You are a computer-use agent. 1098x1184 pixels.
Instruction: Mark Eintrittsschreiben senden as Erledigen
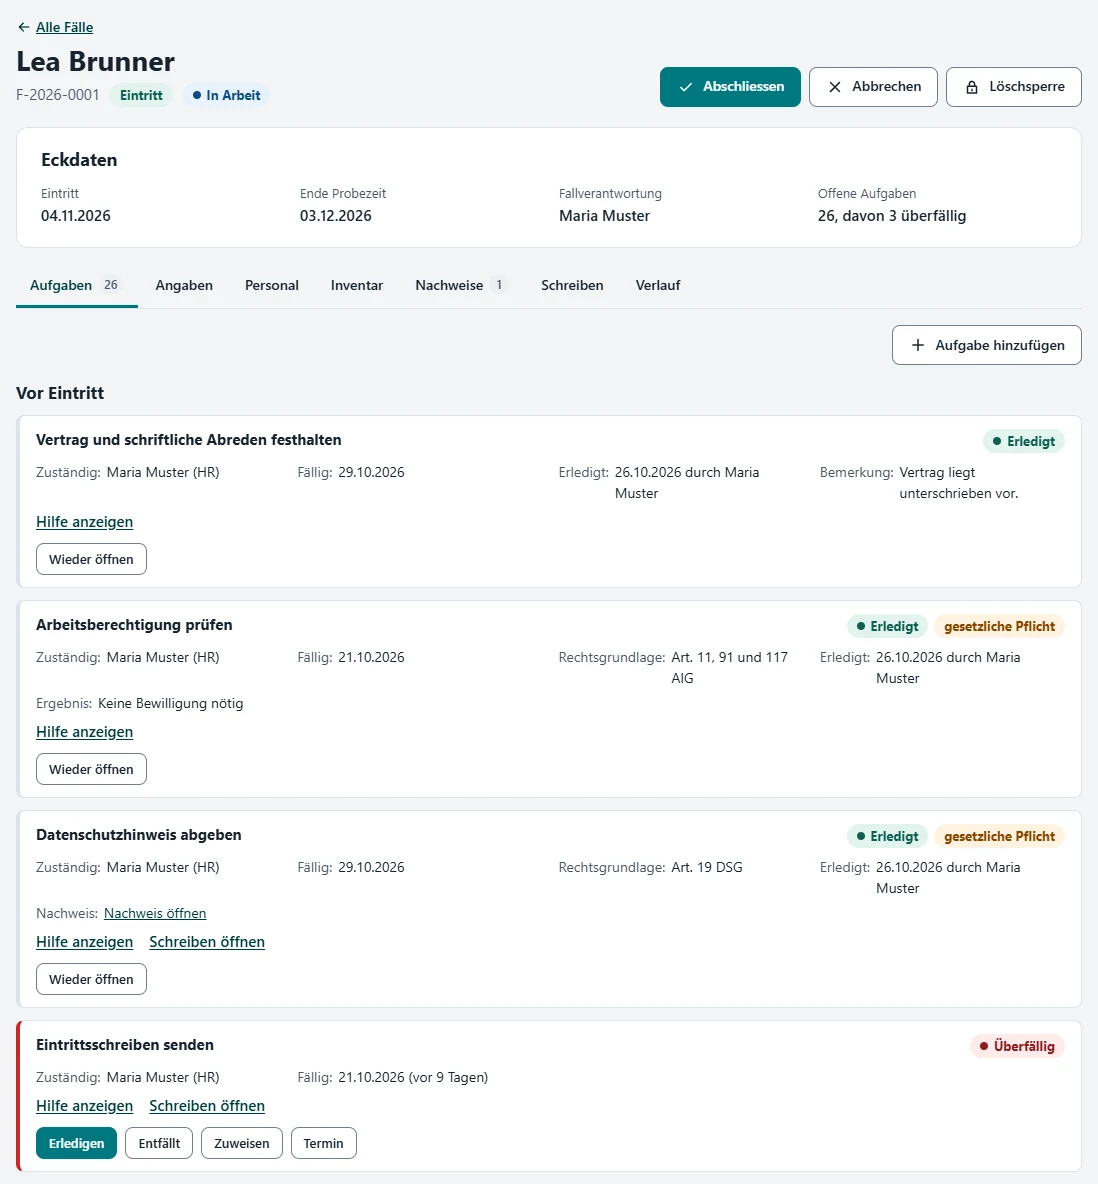pyautogui.click(x=76, y=1142)
